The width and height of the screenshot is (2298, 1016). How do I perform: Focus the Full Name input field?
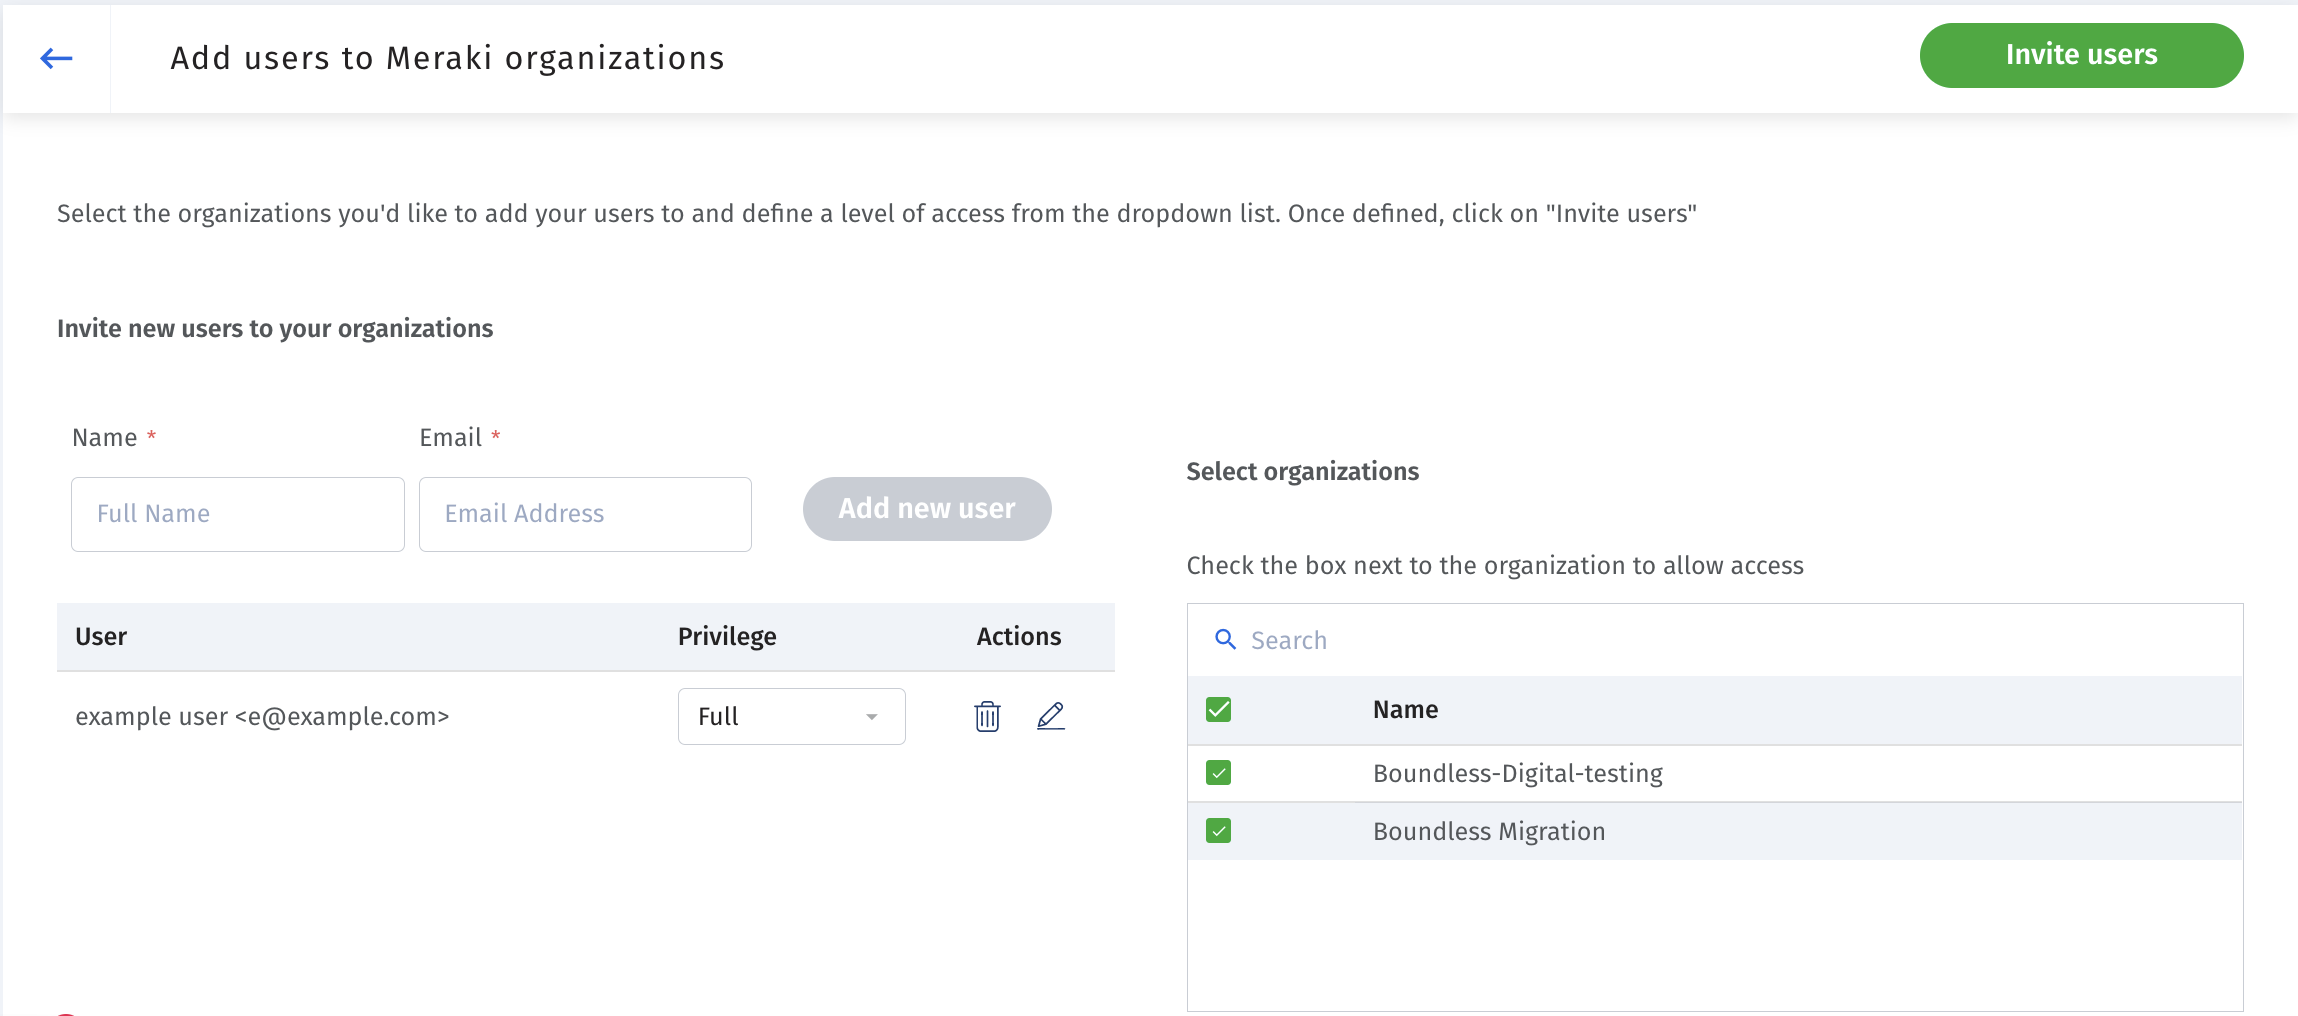click(x=238, y=514)
